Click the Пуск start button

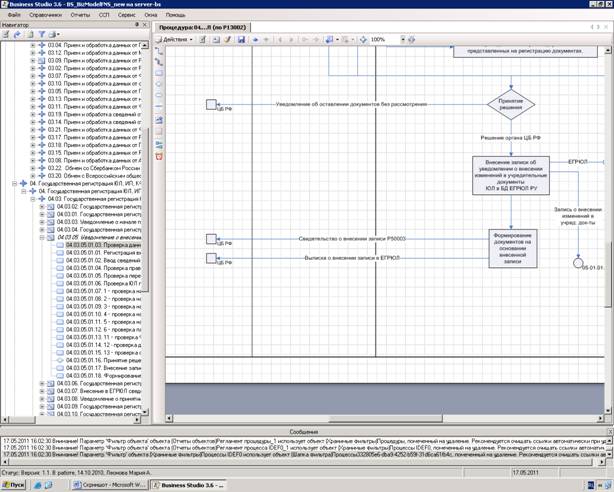13,484
